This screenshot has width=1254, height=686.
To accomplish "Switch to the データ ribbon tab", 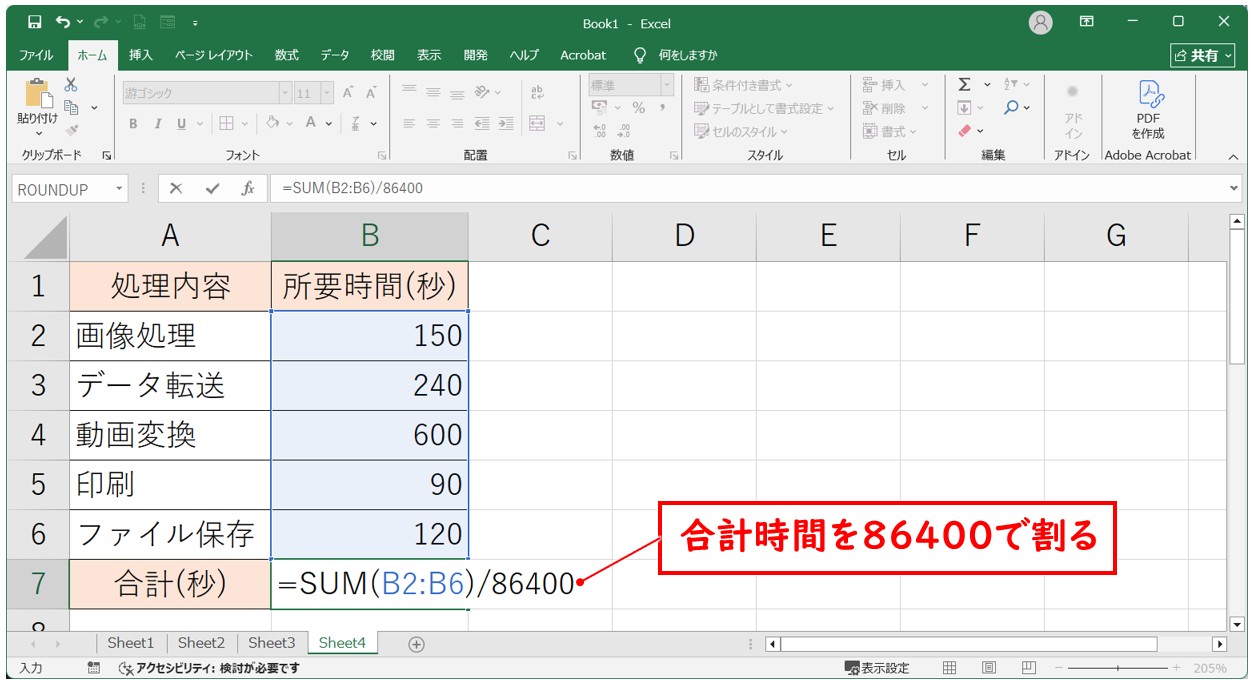I will click(x=335, y=55).
